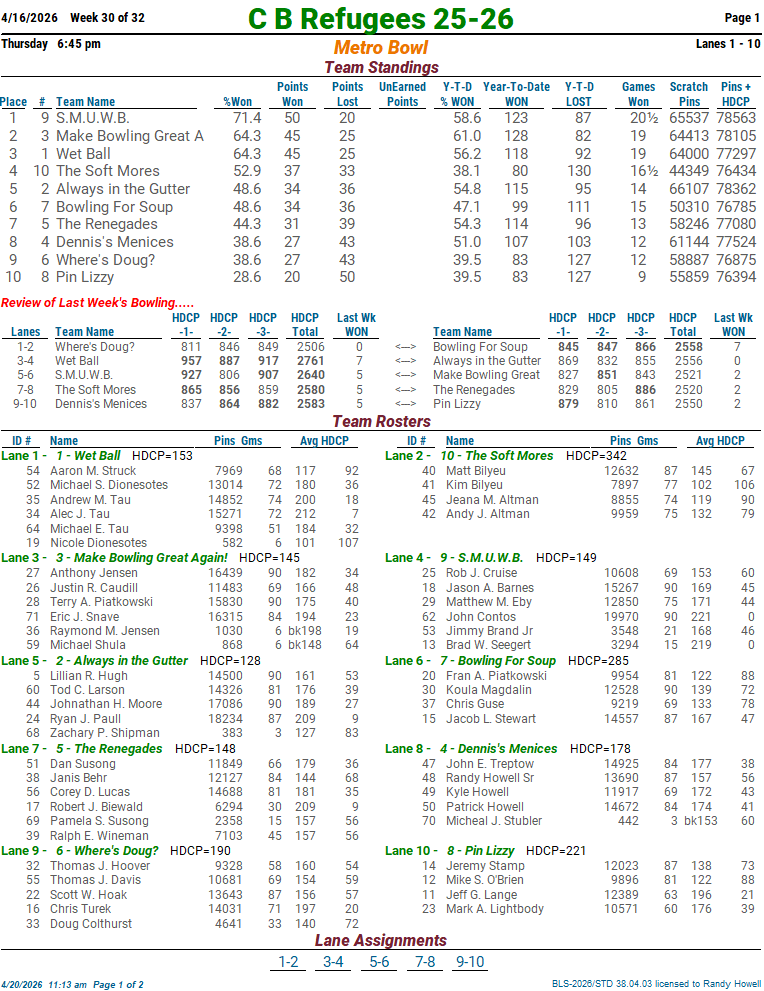
Task: Click '7 - Bowling For Soup' roster header
Action: pos(498,660)
